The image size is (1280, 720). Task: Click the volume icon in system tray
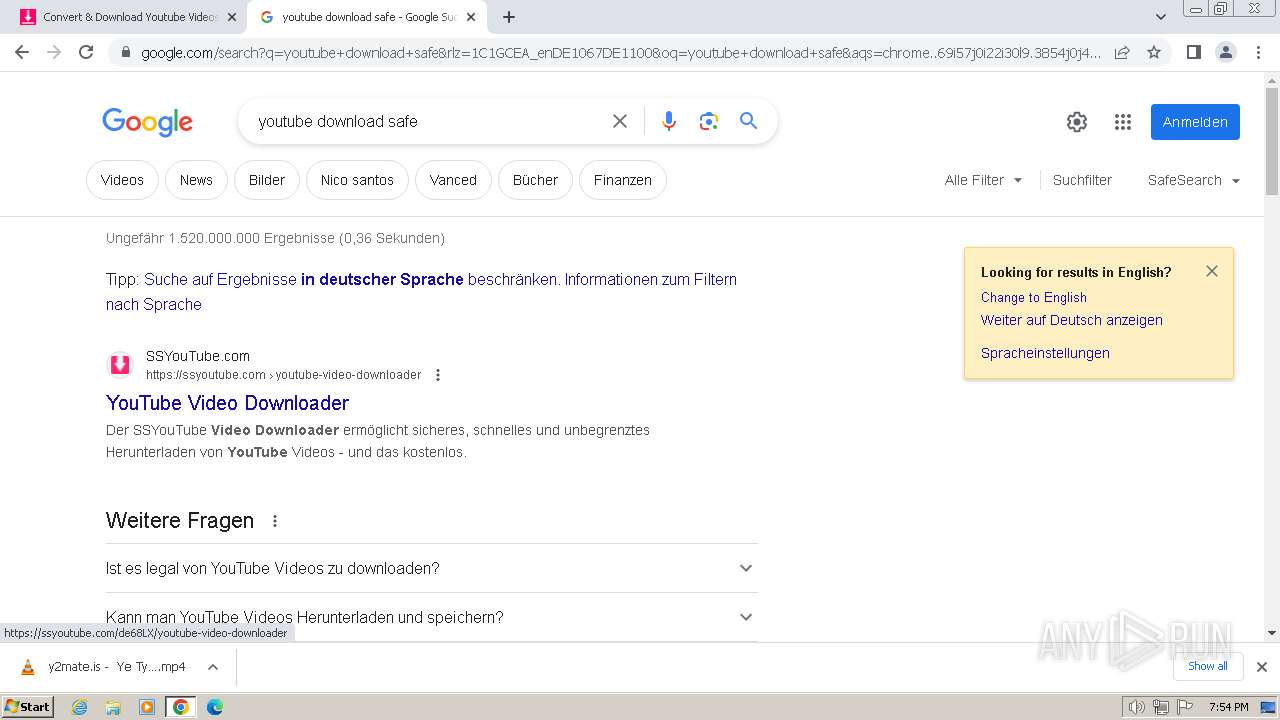click(1137, 707)
